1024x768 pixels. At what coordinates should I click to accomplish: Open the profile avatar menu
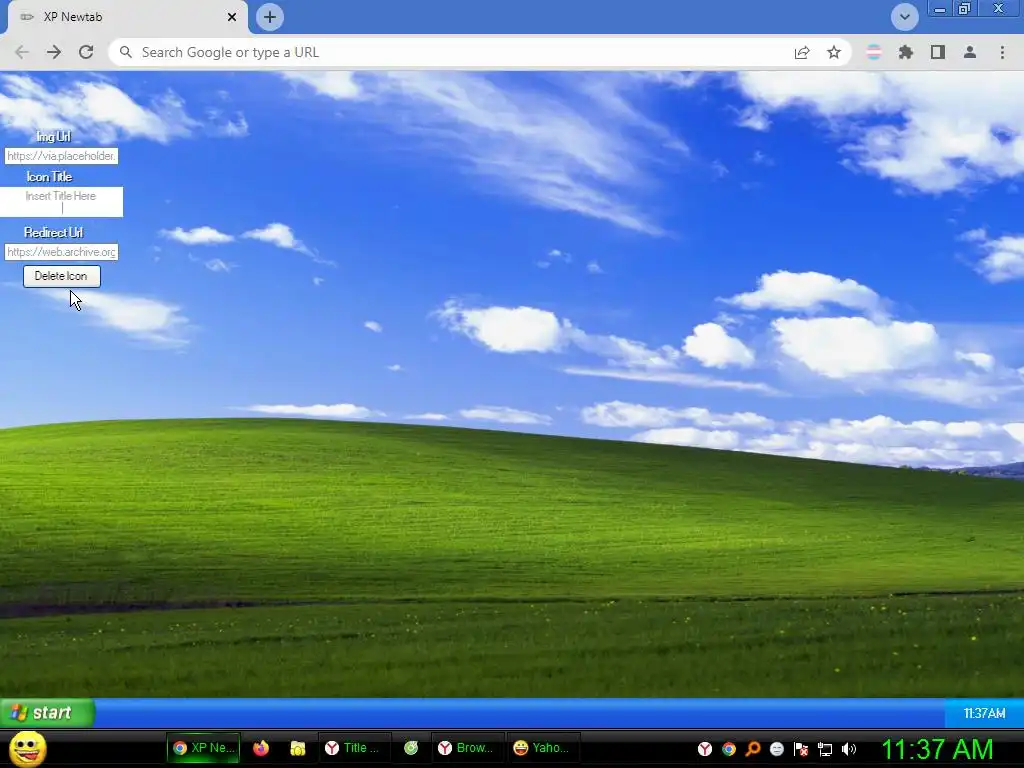tap(970, 52)
